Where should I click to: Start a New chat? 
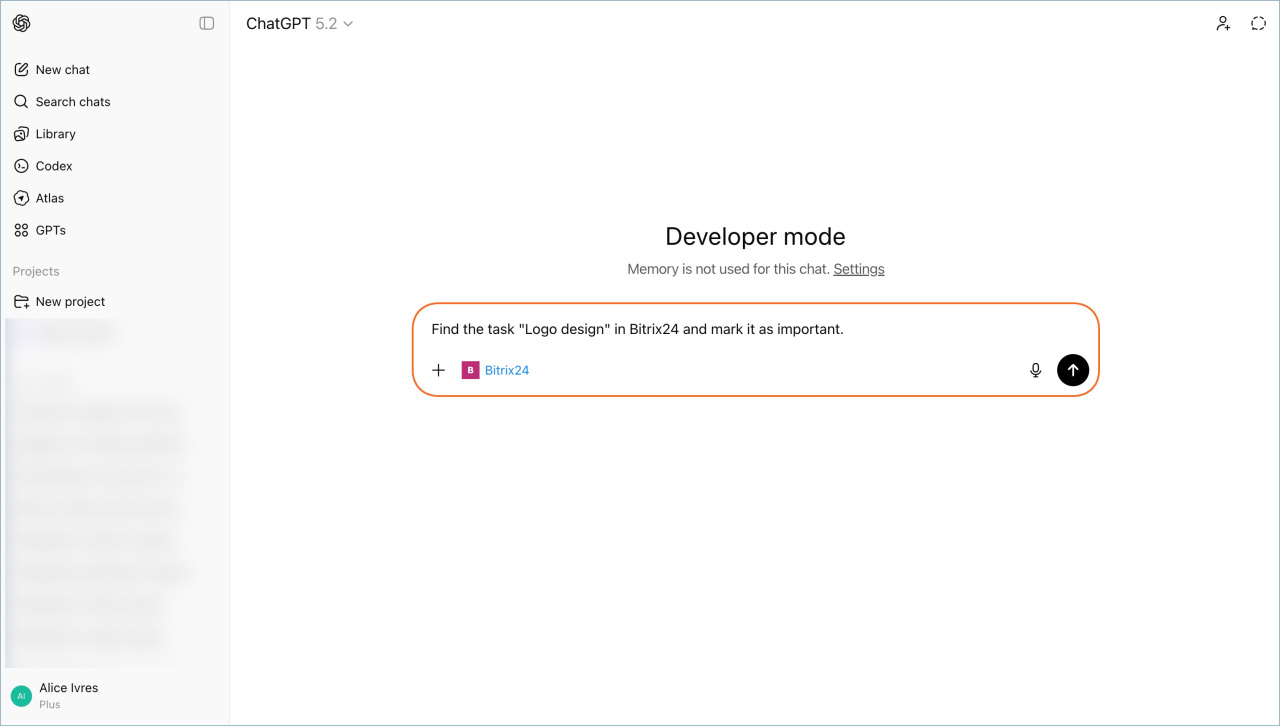[62, 70]
